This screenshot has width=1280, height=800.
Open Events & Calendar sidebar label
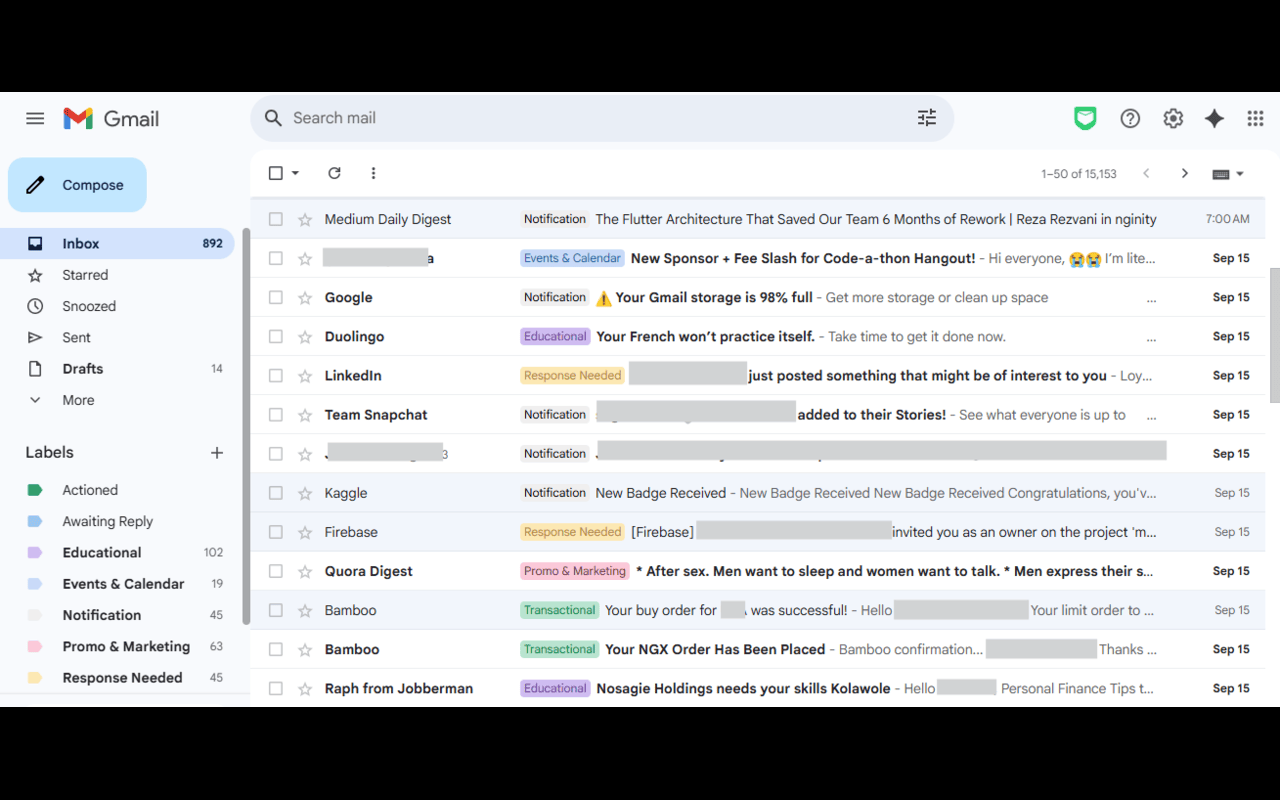tap(118, 584)
